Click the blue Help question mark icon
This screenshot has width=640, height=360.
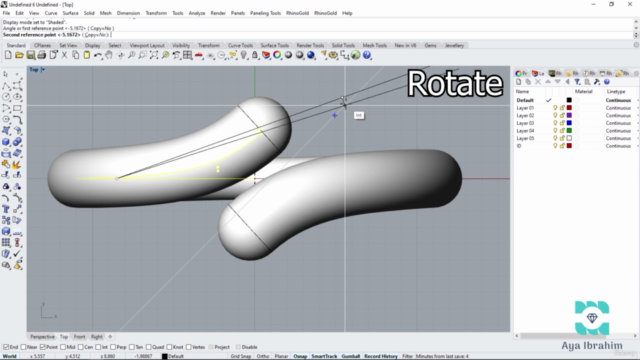pyautogui.click(x=367, y=55)
